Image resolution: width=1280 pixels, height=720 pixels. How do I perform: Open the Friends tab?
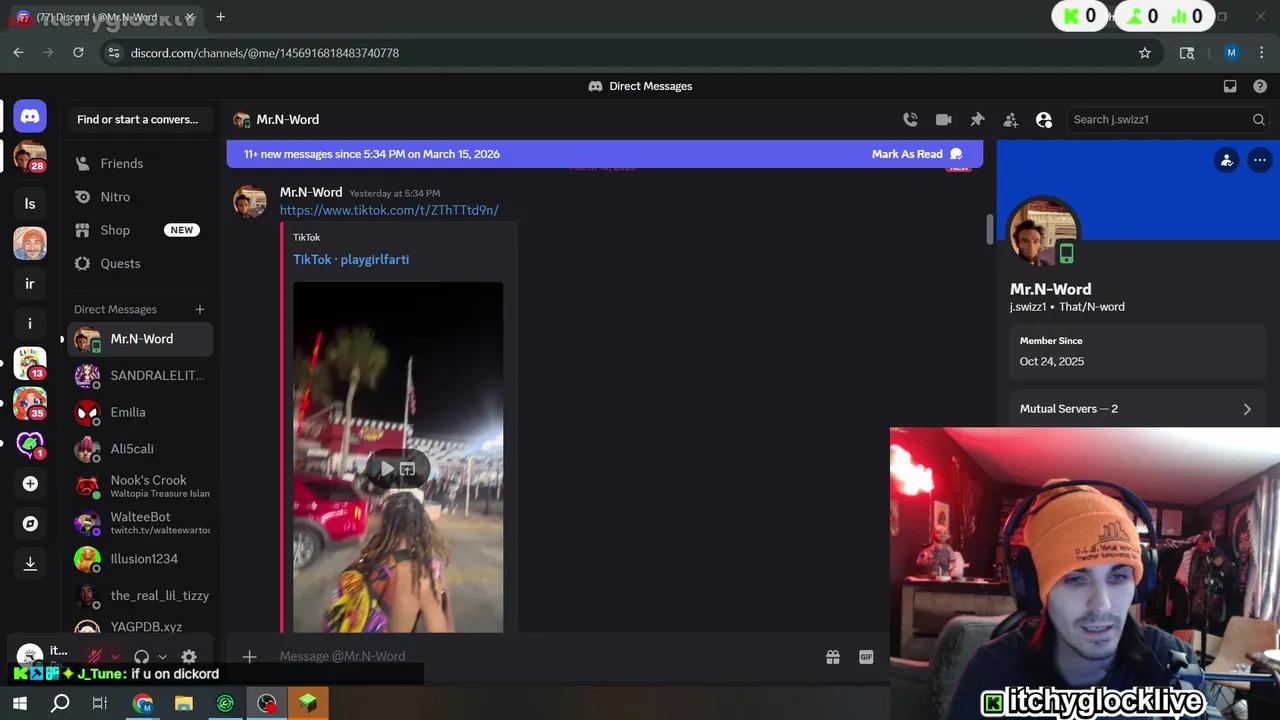[140, 163]
